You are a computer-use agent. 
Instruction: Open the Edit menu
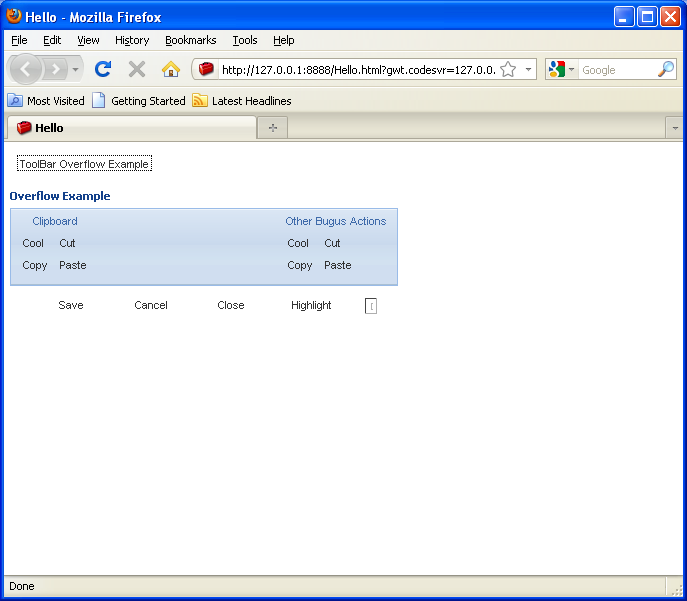click(x=52, y=40)
